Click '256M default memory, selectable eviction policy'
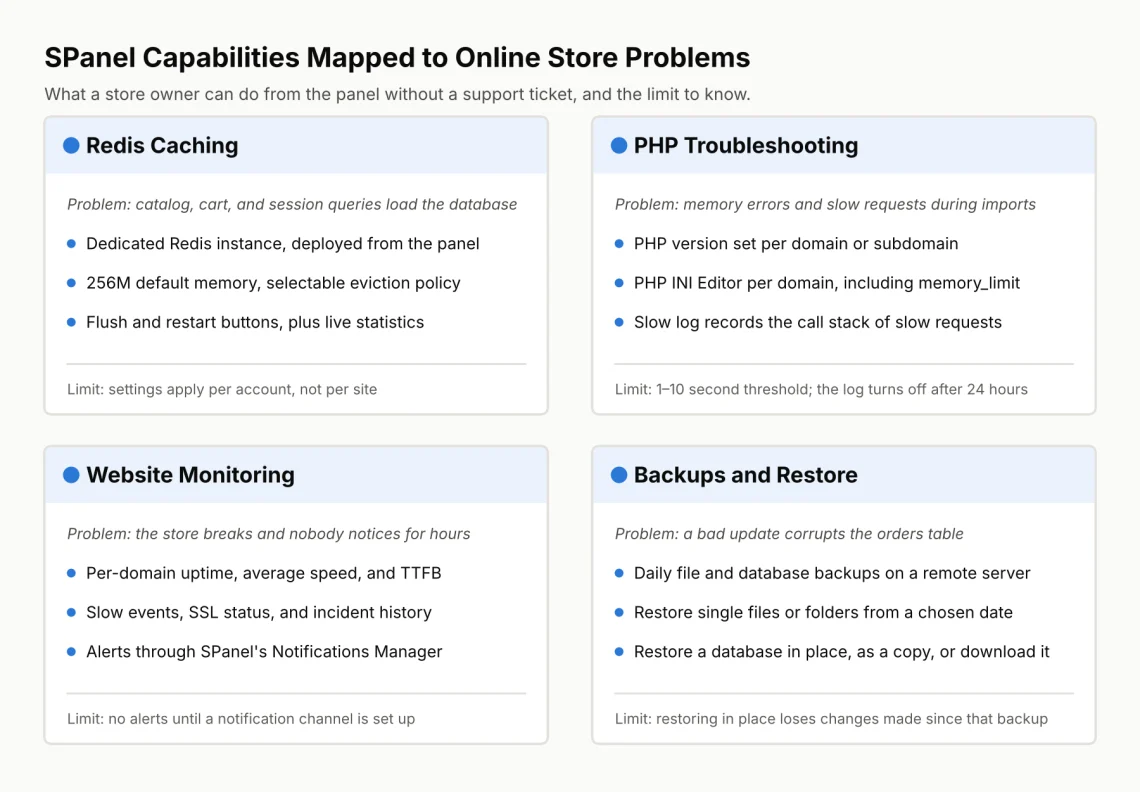 (273, 283)
